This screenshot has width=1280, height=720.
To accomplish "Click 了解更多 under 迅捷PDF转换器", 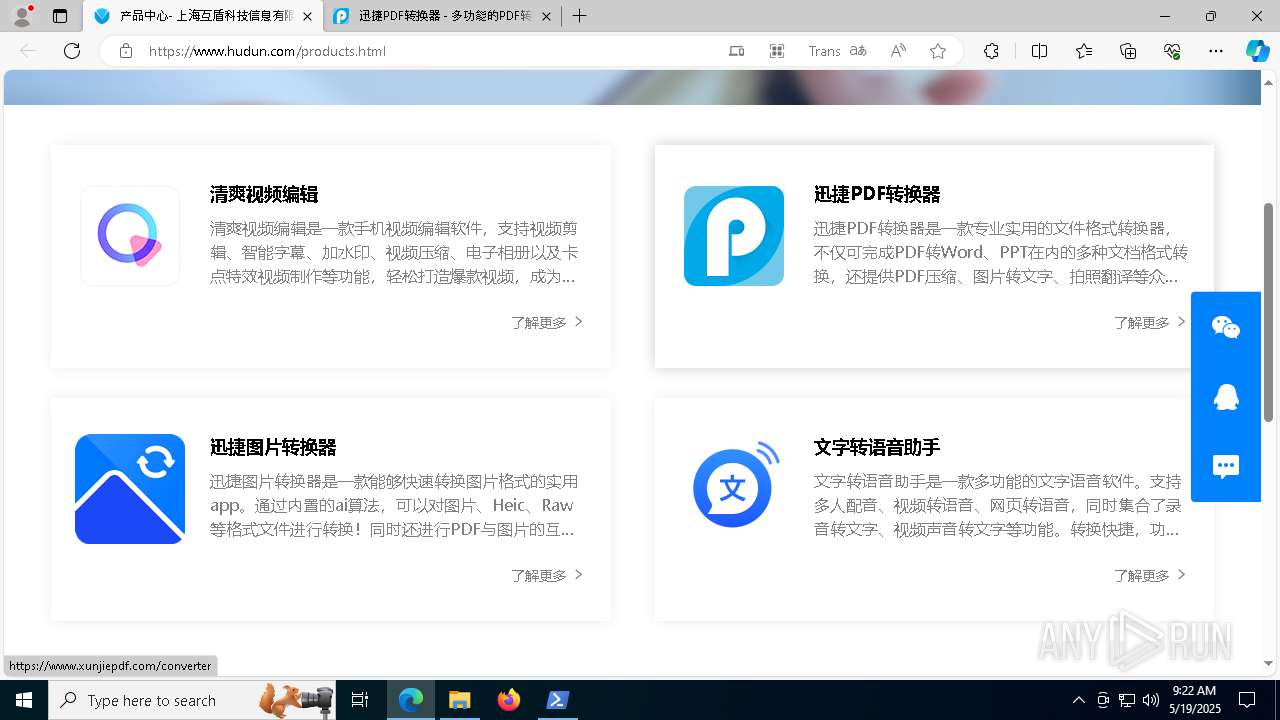I will [1150, 322].
